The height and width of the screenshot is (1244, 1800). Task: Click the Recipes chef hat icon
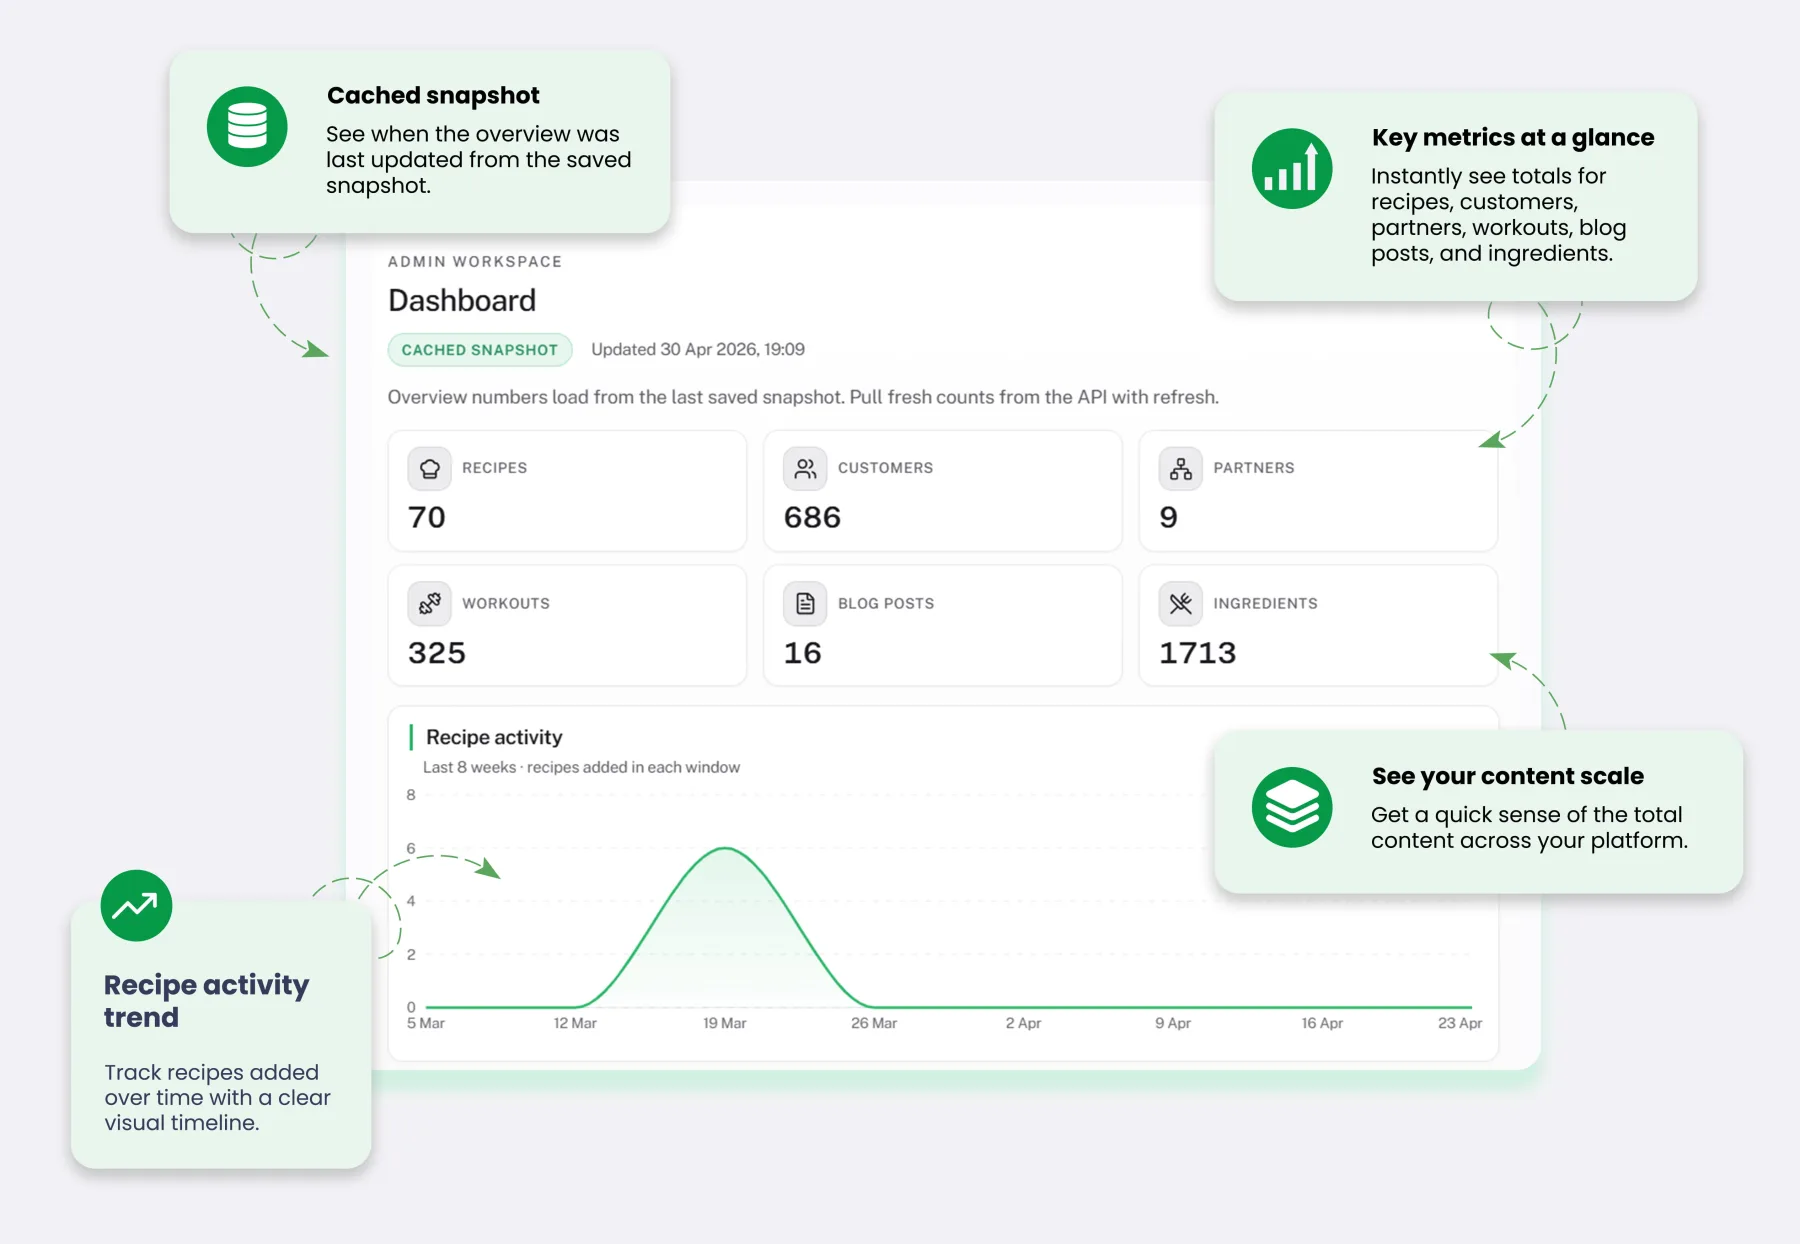(x=430, y=468)
